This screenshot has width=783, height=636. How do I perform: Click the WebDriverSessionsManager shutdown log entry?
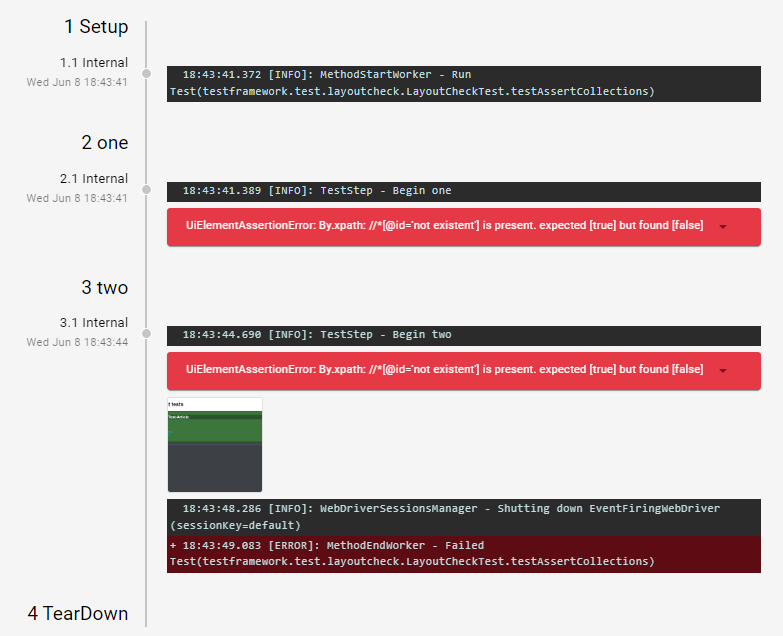464,517
